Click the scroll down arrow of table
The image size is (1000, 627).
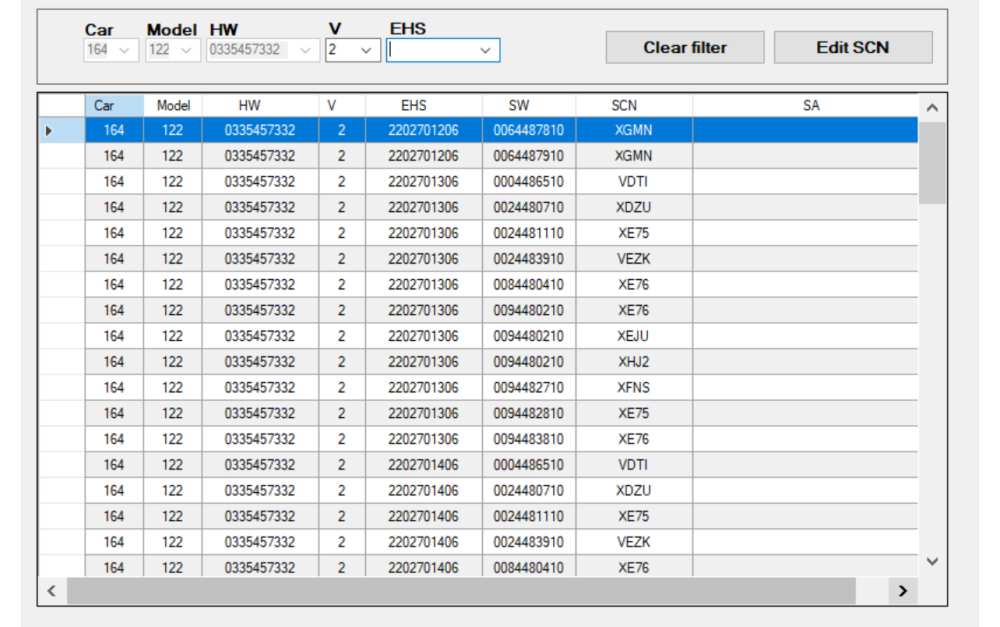(932, 562)
